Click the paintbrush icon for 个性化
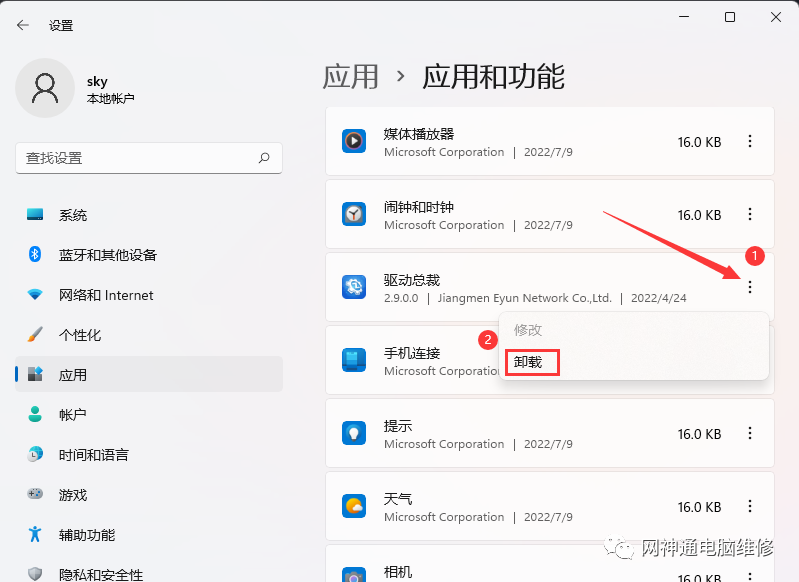This screenshot has height=582, width=799. point(35,334)
